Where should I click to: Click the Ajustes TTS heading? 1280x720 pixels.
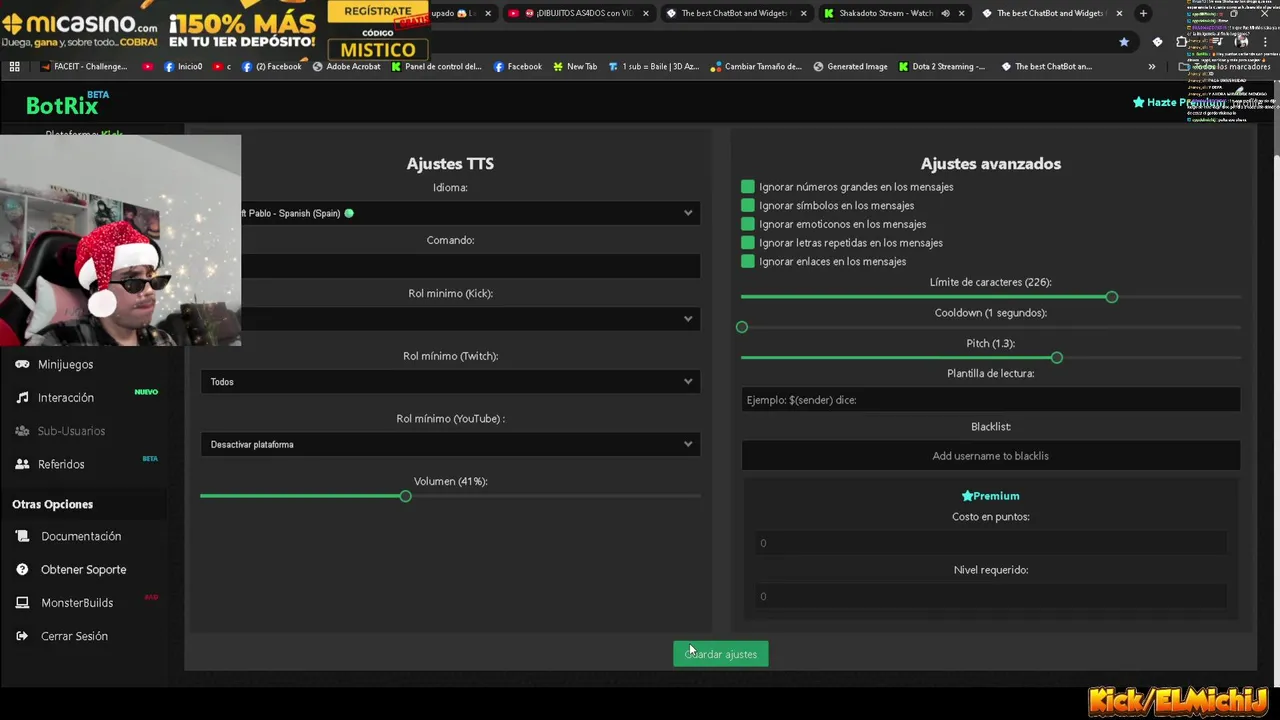(x=450, y=164)
